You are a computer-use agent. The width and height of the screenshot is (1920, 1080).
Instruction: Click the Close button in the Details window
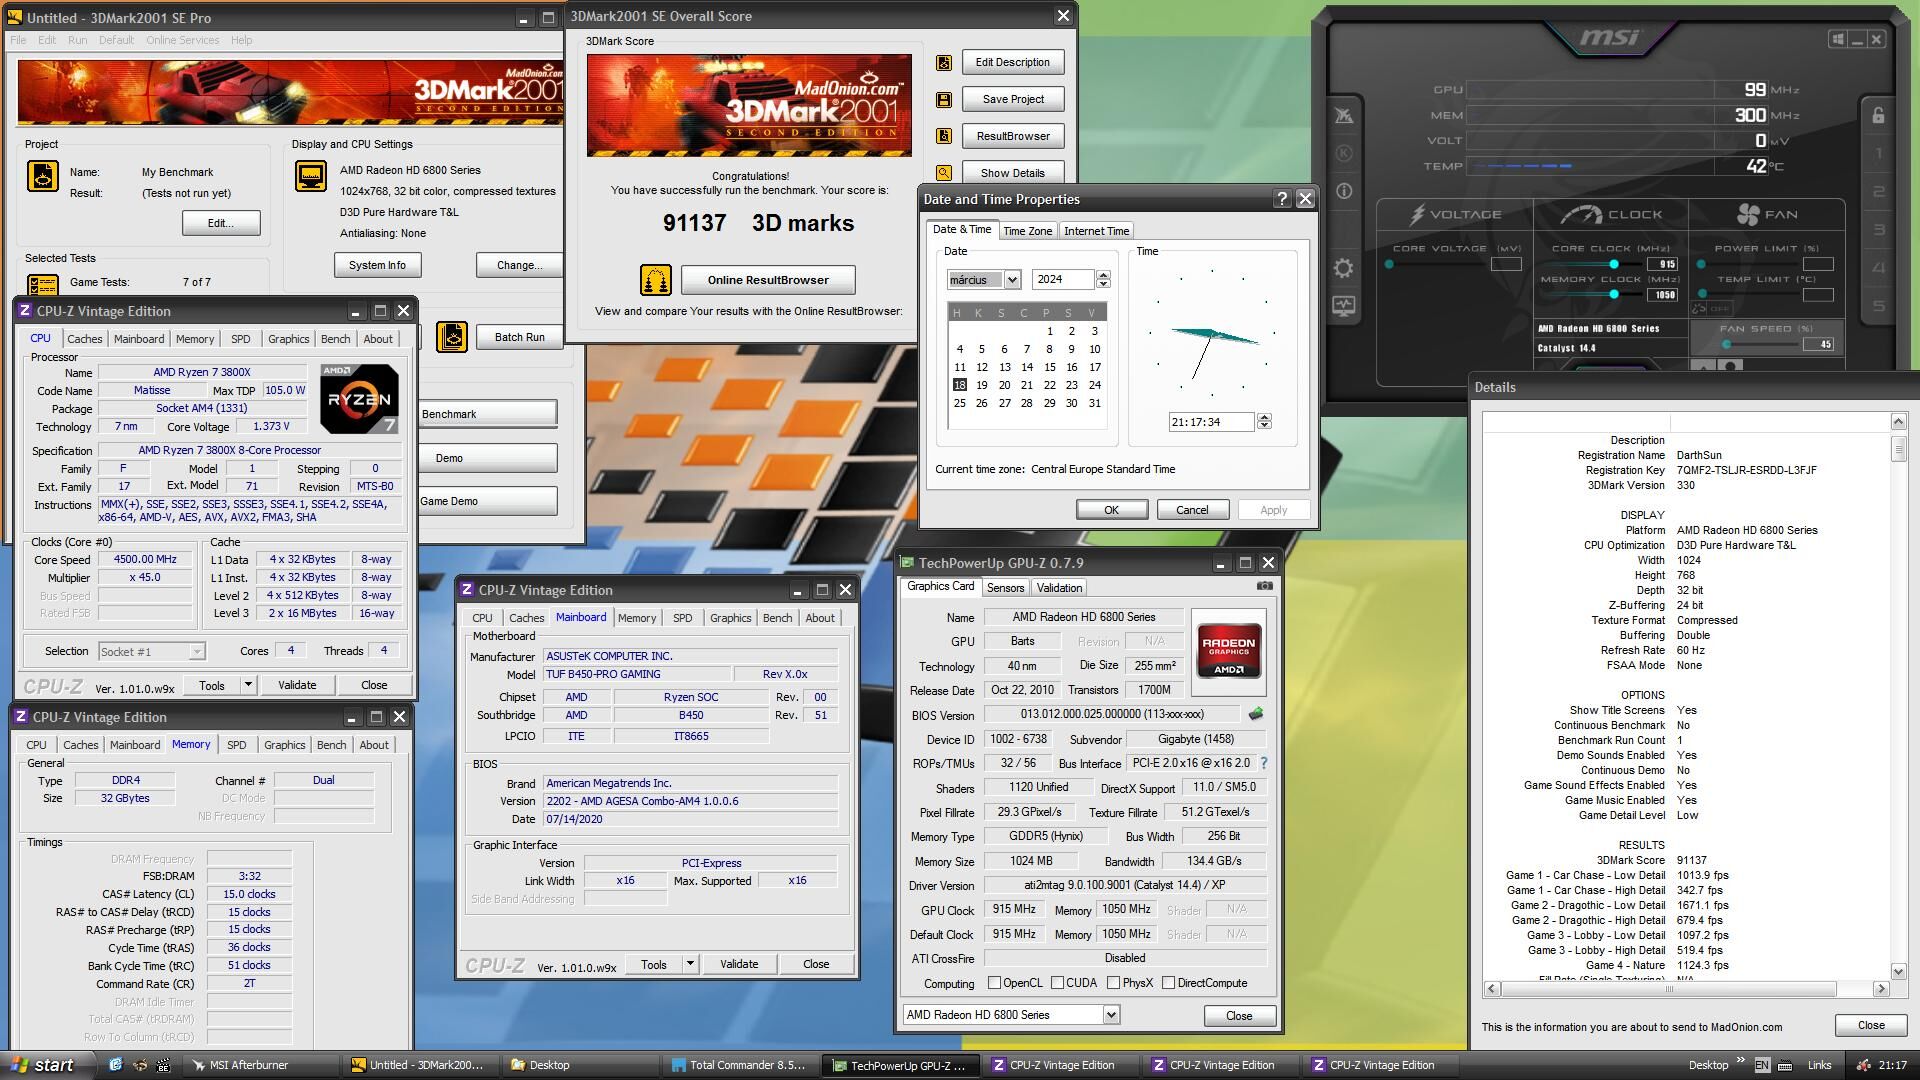[x=1870, y=1025]
